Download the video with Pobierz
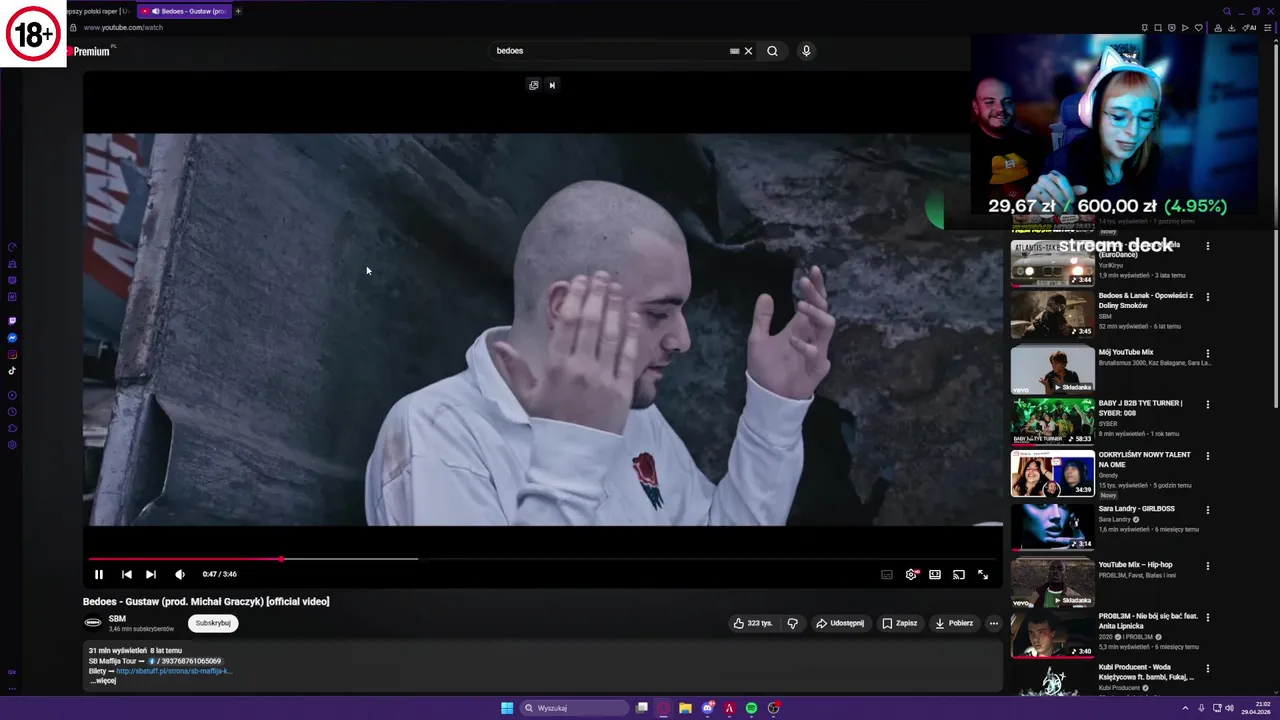The height and width of the screenshot is (720, 1280). point(953,623)
